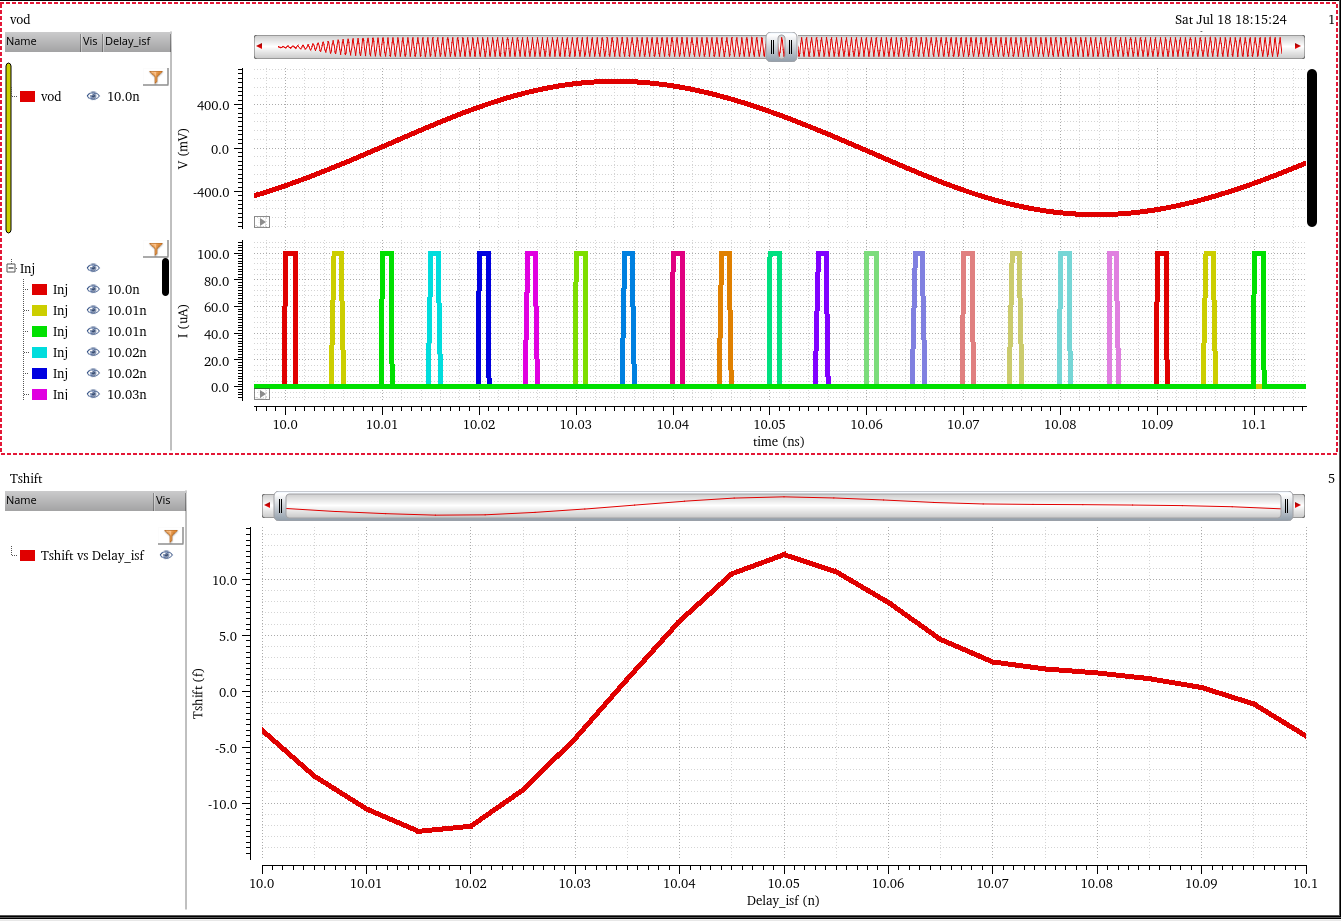Click the left scroll arrow of the top zoom bar
Image resolution: width=1341 pixels, height=921 pixels.
[260, 46]
